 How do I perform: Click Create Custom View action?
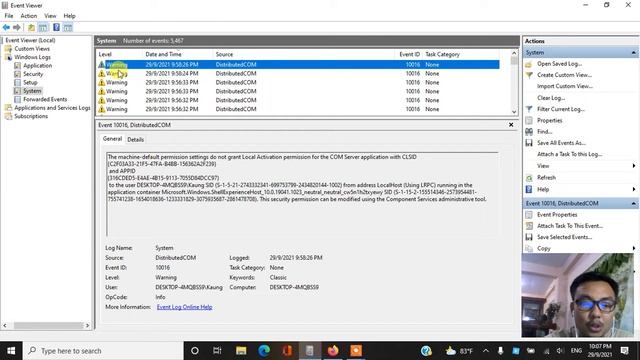564,75
